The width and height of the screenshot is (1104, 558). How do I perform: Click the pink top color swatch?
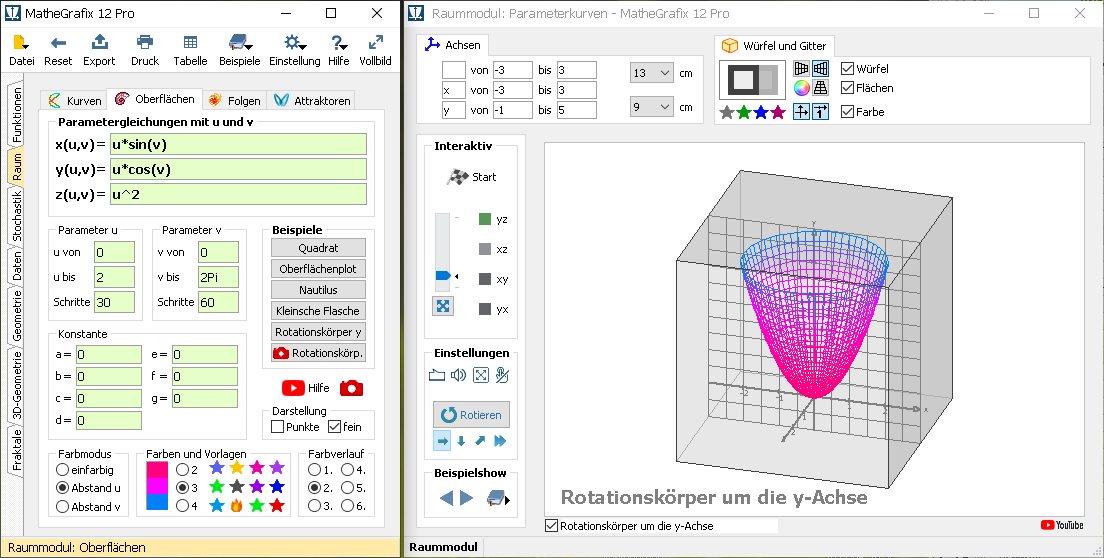coord(157,469)
